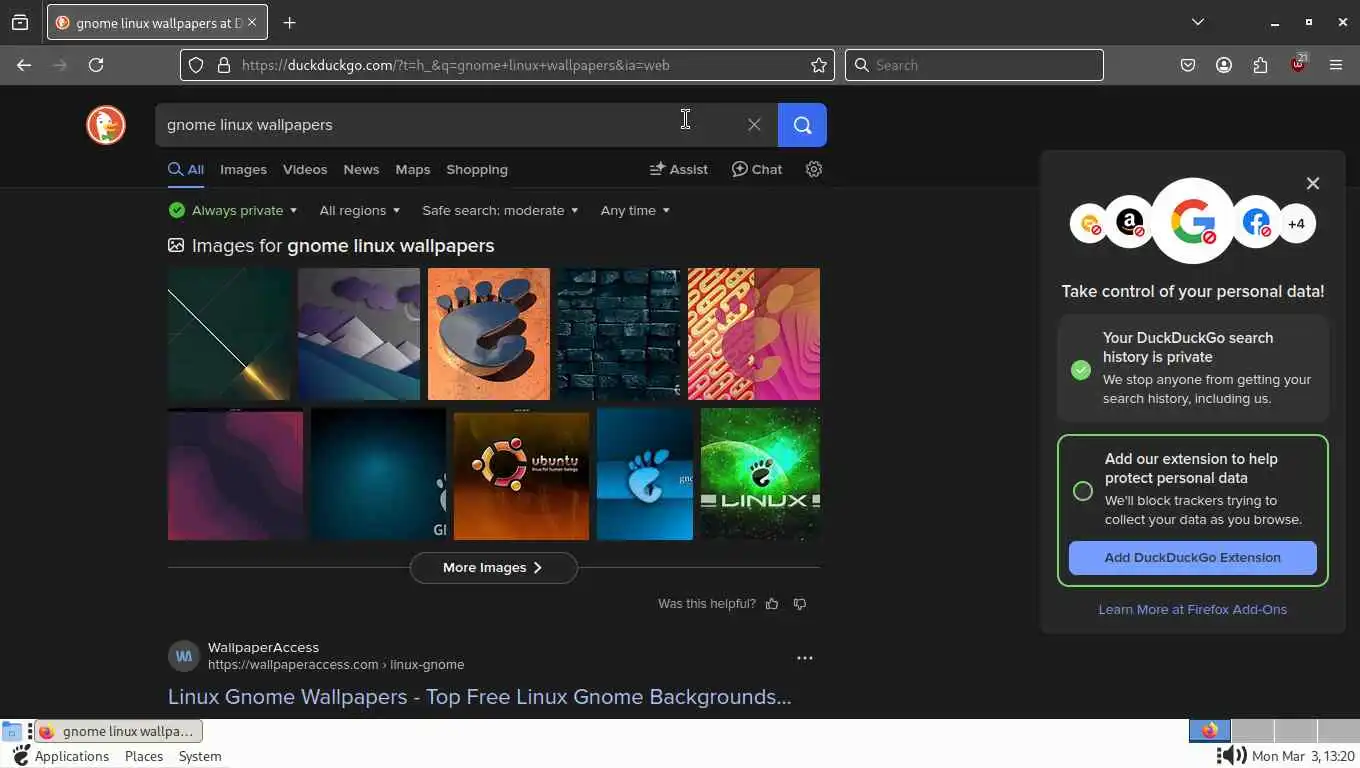Click the volume speaker icon
Image resolution: width=1360 pixels, height=768 pixels.
point(1231,756)
